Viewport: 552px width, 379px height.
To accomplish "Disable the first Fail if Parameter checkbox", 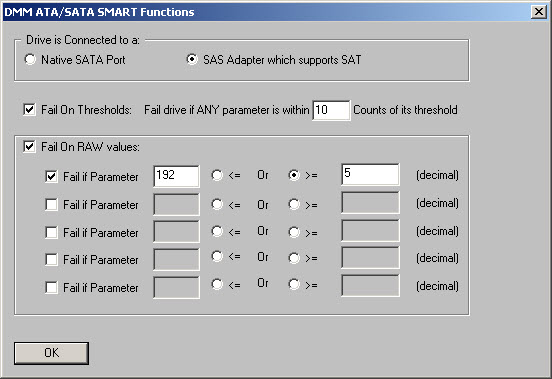I will pos(51,176).
